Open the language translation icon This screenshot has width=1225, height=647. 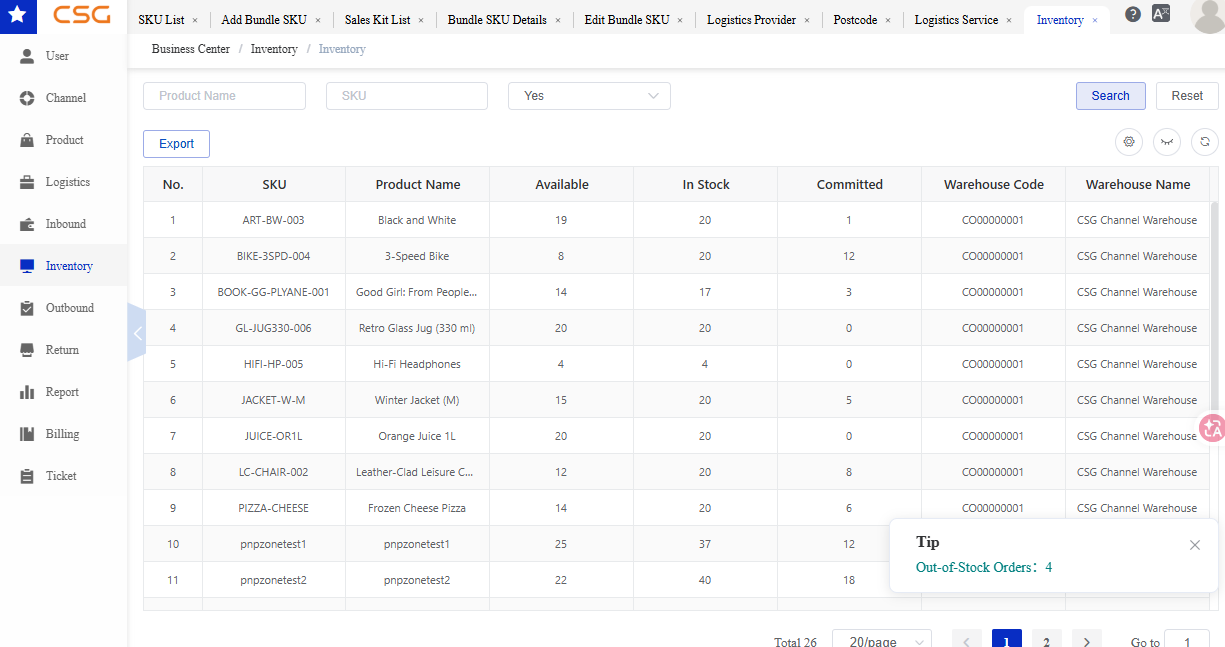1161,14
